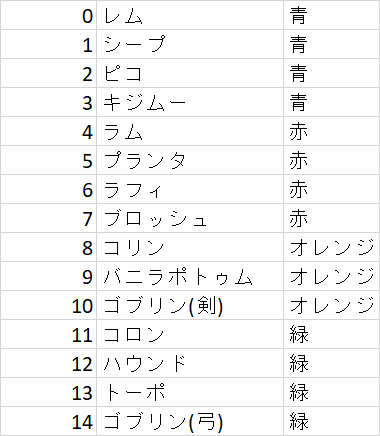Click the コリン name cell
This screenshot has height=436, width=380.
(190, 247)
